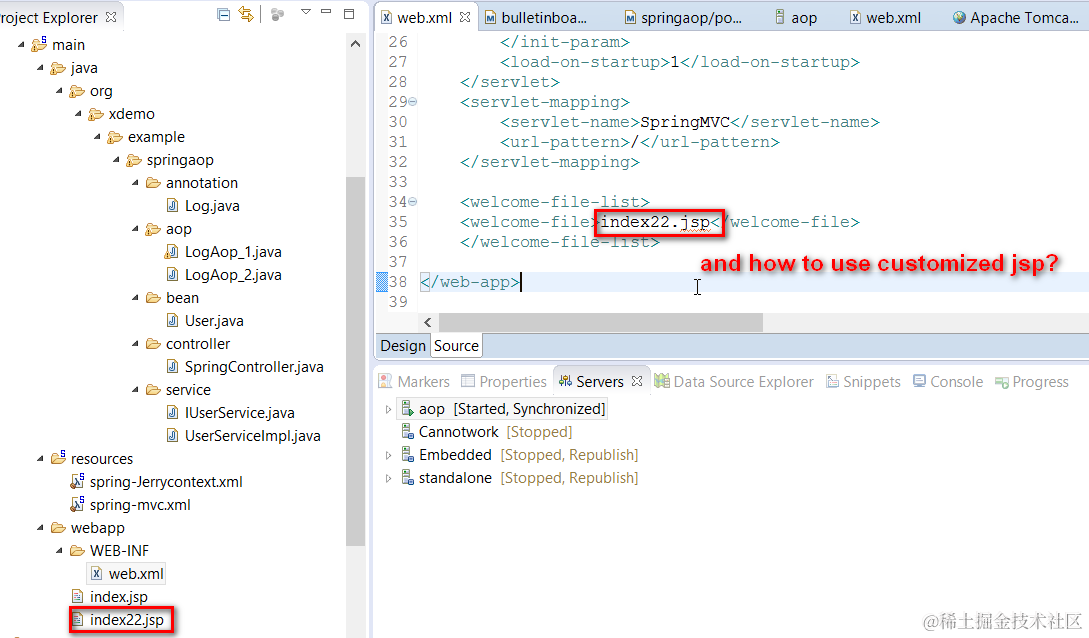Select Log.java file icon
Screen dimensions: 1089x638
172,205
